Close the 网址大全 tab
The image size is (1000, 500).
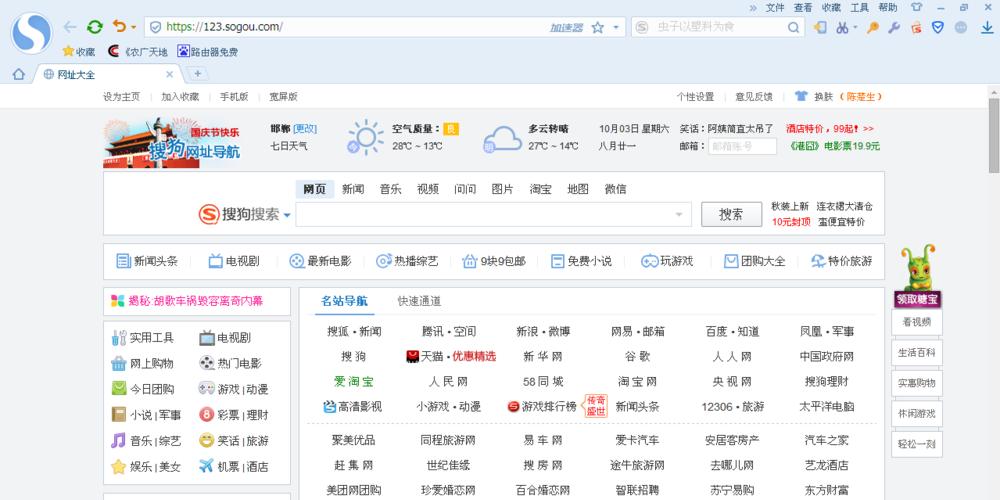170,74
